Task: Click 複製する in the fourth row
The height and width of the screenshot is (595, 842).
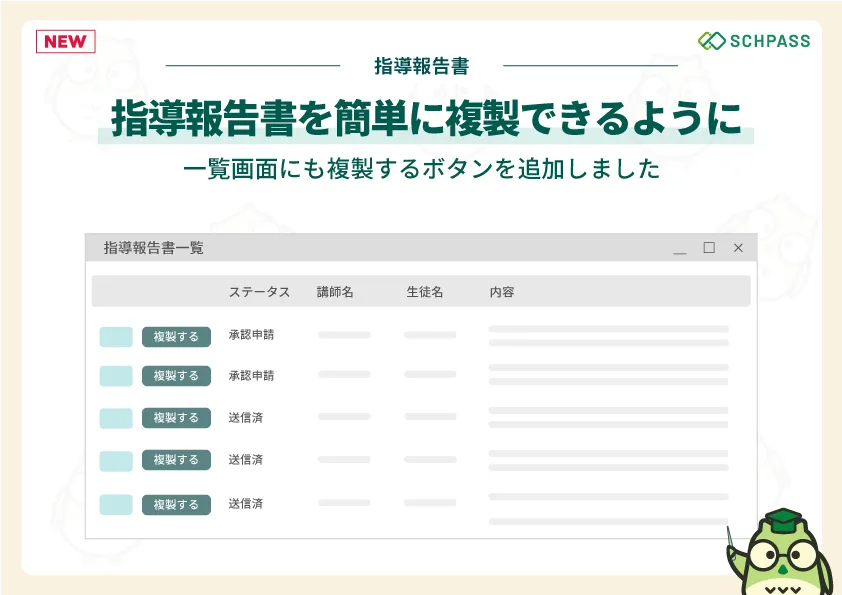Action: click(x=176, y=460)
